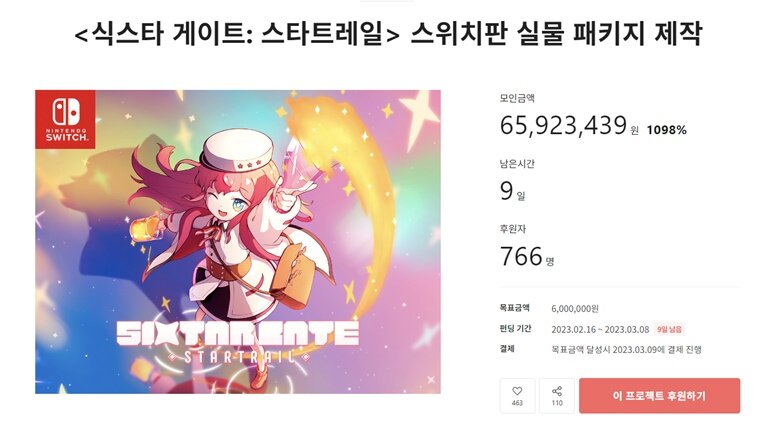Click the 후원자 label

[x=512, y=229]
